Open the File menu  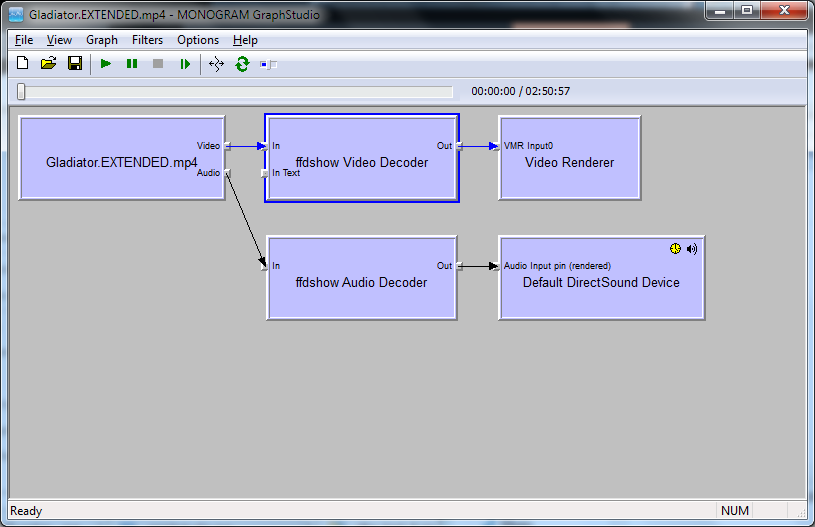(24, 40)
